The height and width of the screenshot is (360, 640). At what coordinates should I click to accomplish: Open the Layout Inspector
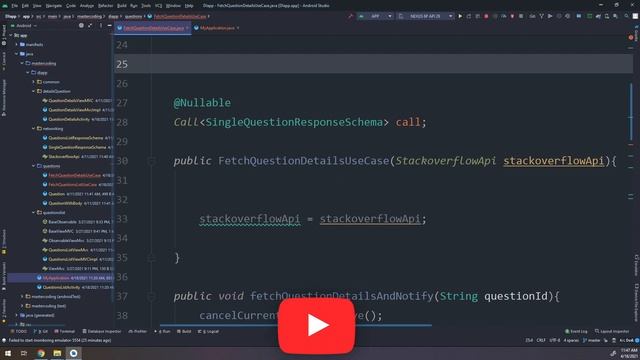611,331
